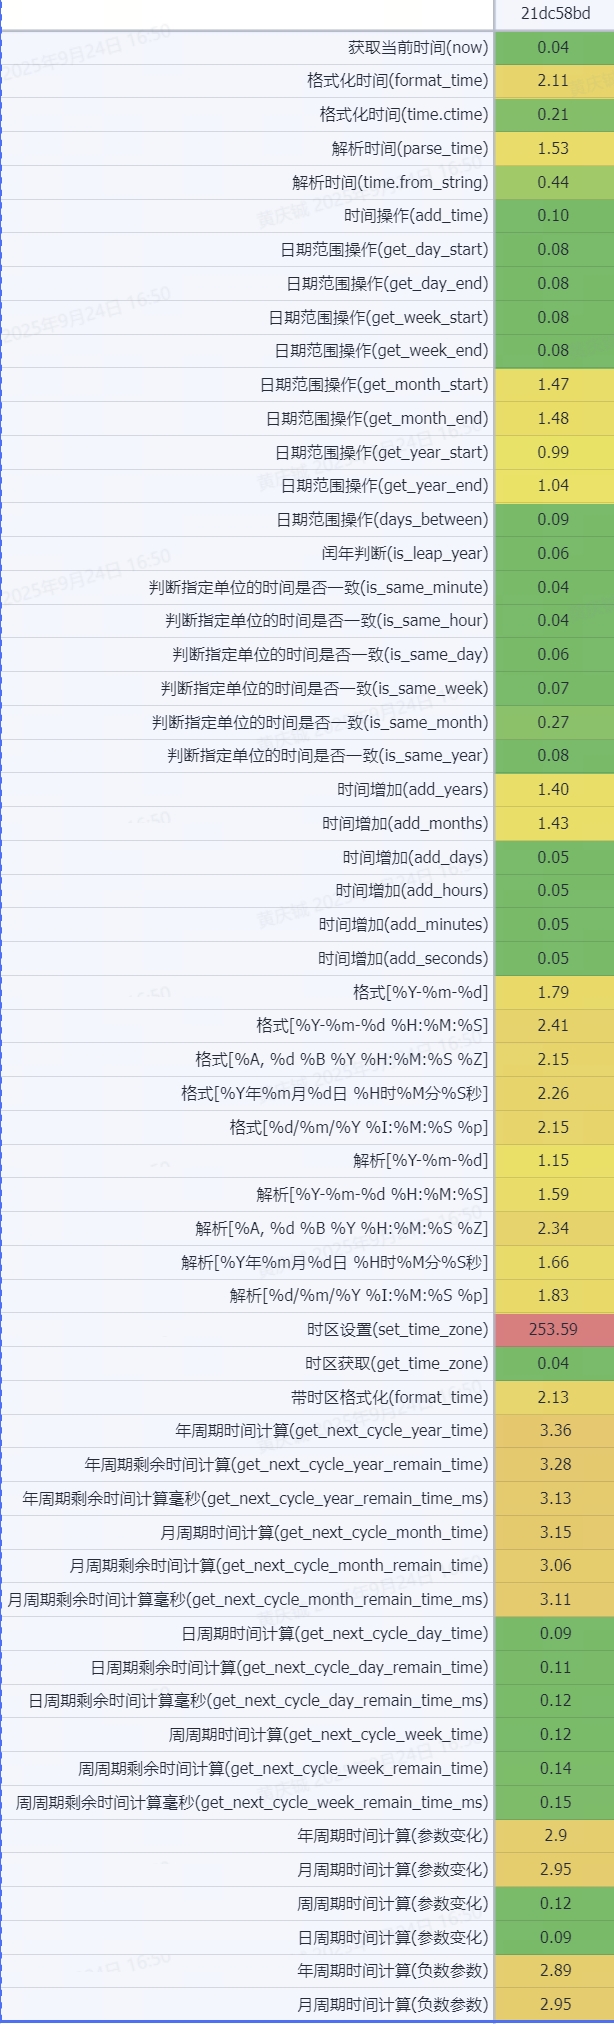Viewport: 614px width, 2024px height.
Task: Click the is_same_year row label
Action: pyautogui.click(x=327, y=755)
